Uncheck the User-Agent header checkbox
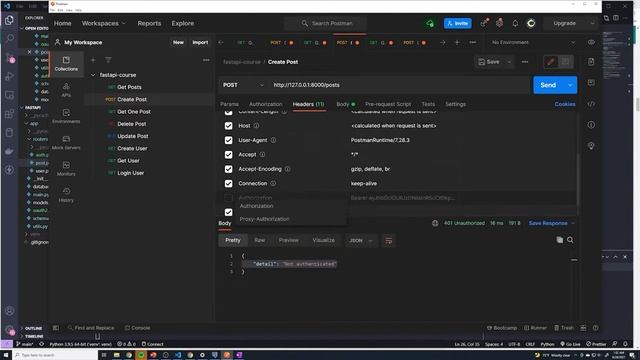The image size is (640, 360). 229,140
